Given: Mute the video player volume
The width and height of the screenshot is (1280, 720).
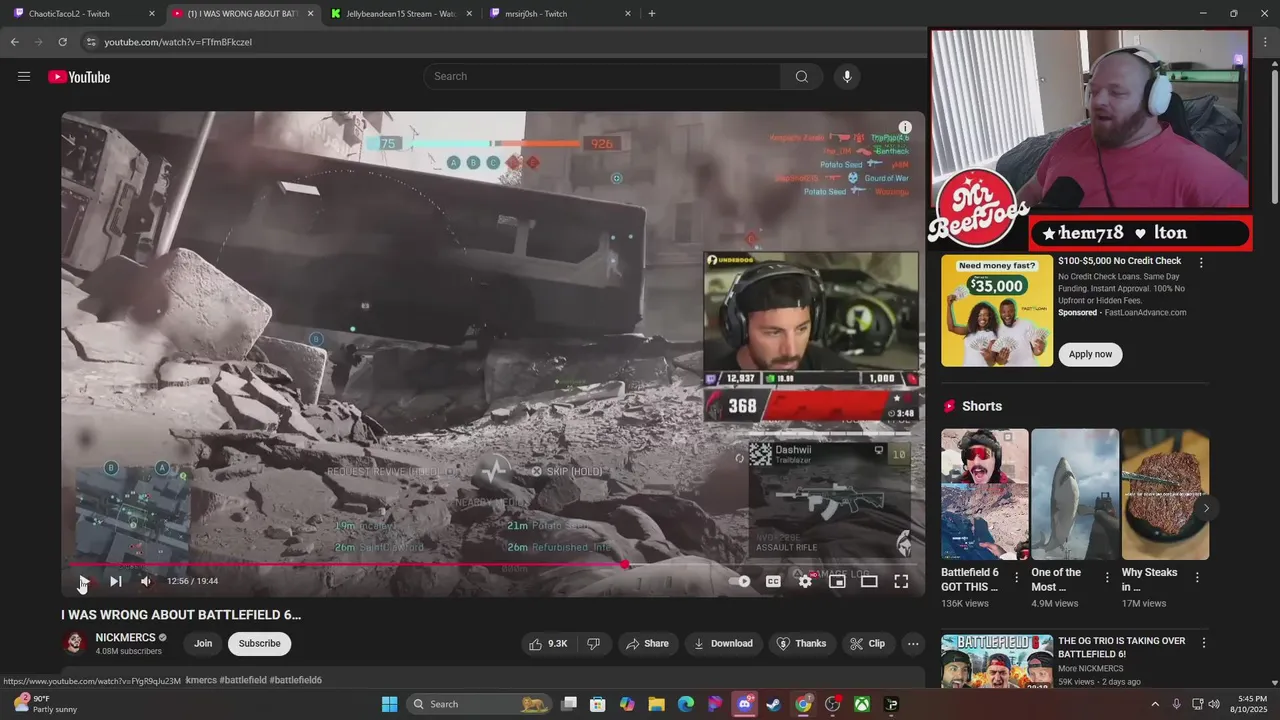Looking at the screenshot, I should (146, 581).
